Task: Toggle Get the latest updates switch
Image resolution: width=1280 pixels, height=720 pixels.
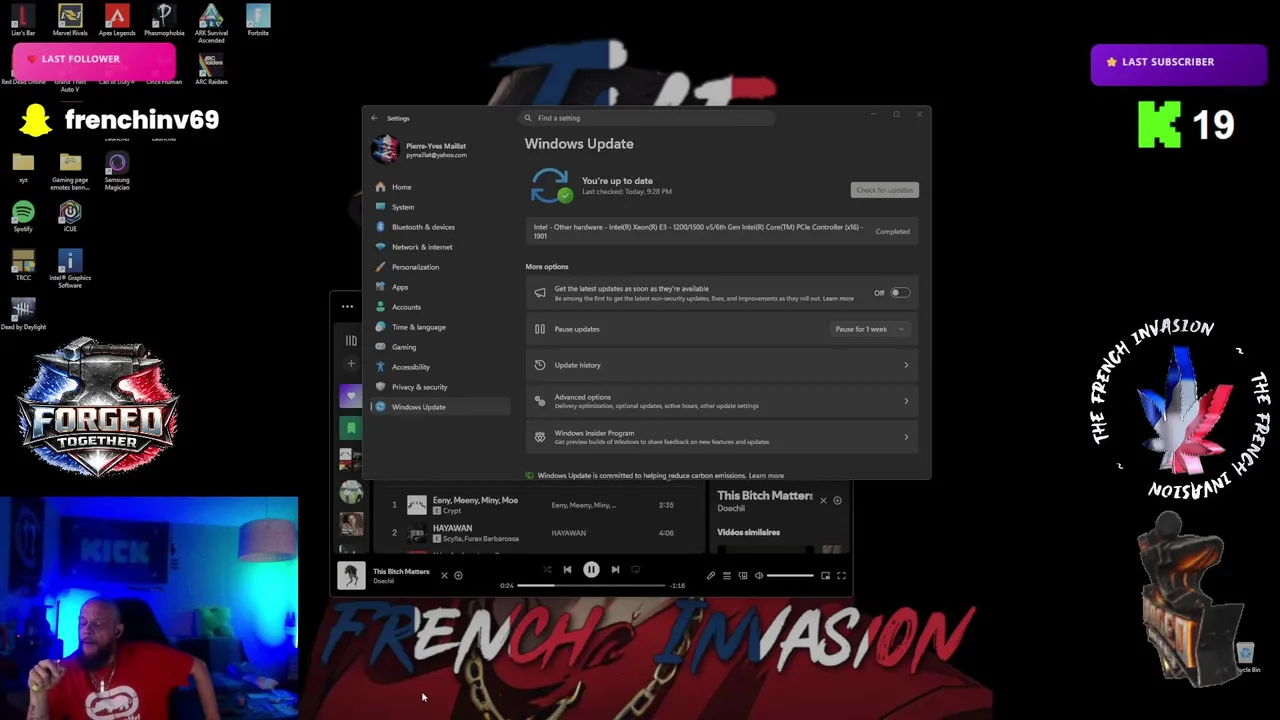Action: coord(900,293)
